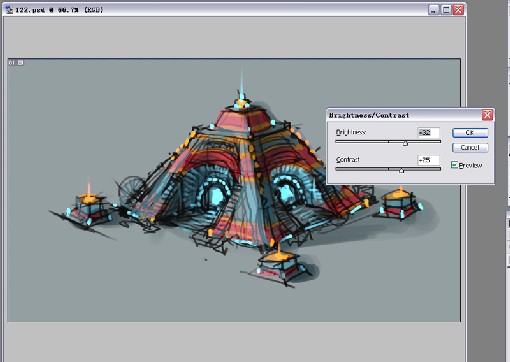Focus the Contrast value input field
This screenshot has height=362, width=510.
tap(428, 160)
